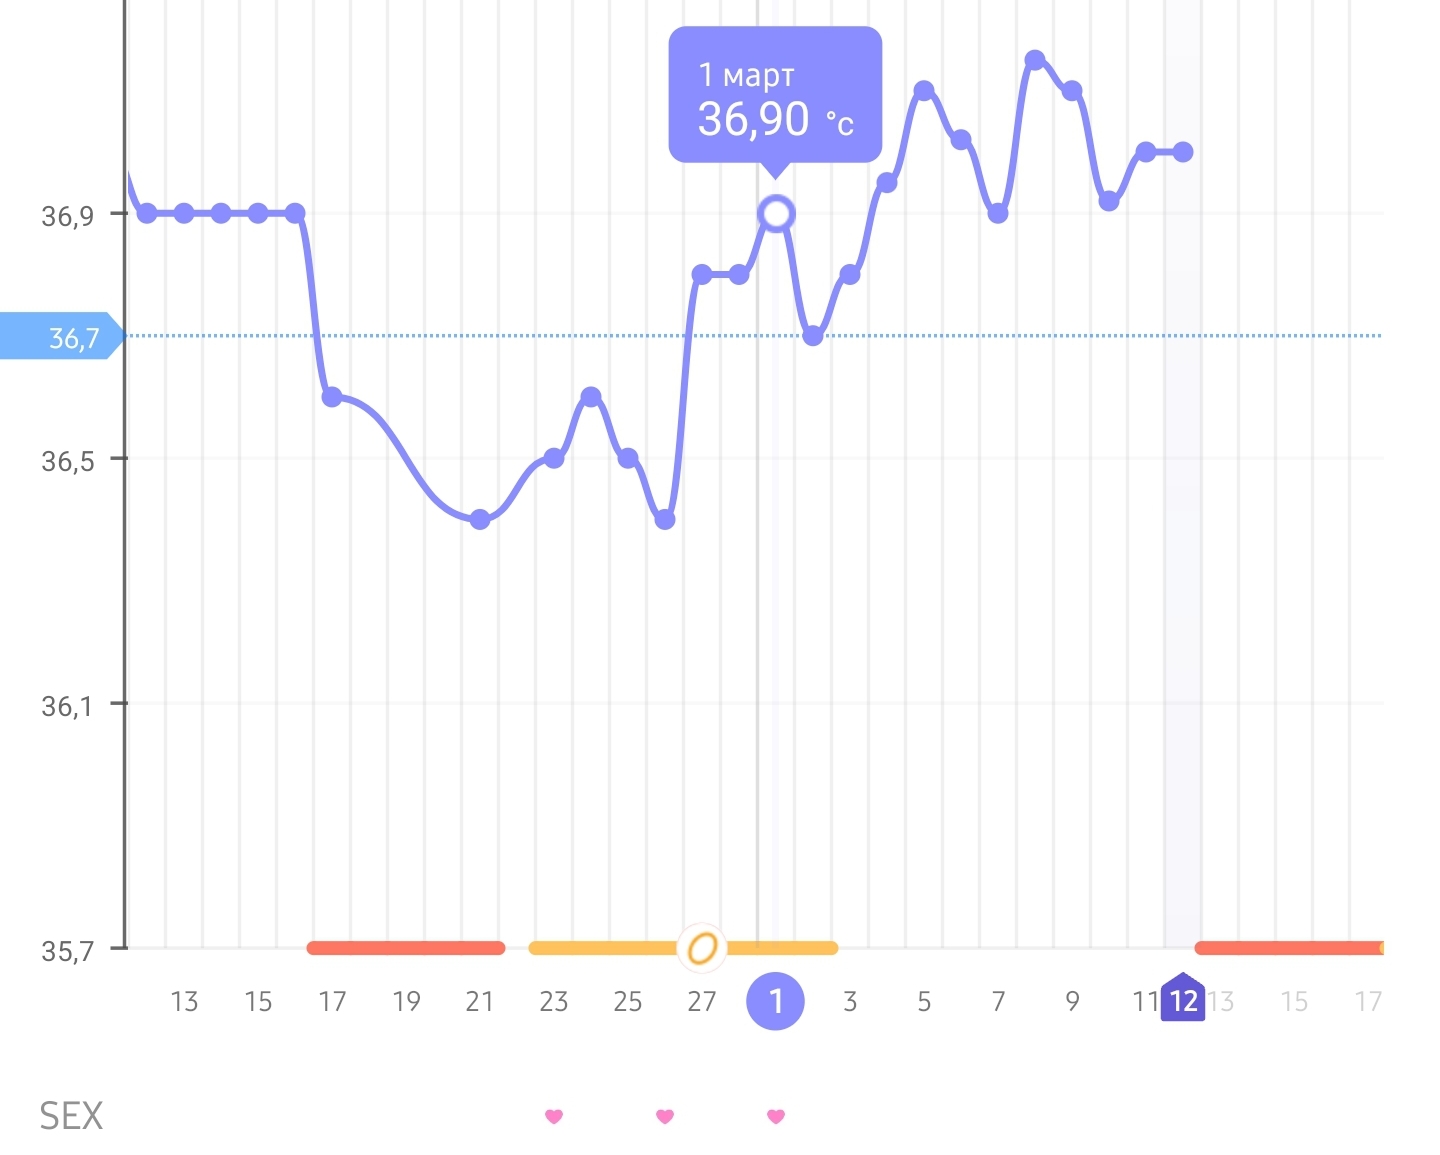This screenshot has height=1155, width=1440.
Task: Click the red period bar spanning dates 17–21
Action: [406, 948]
